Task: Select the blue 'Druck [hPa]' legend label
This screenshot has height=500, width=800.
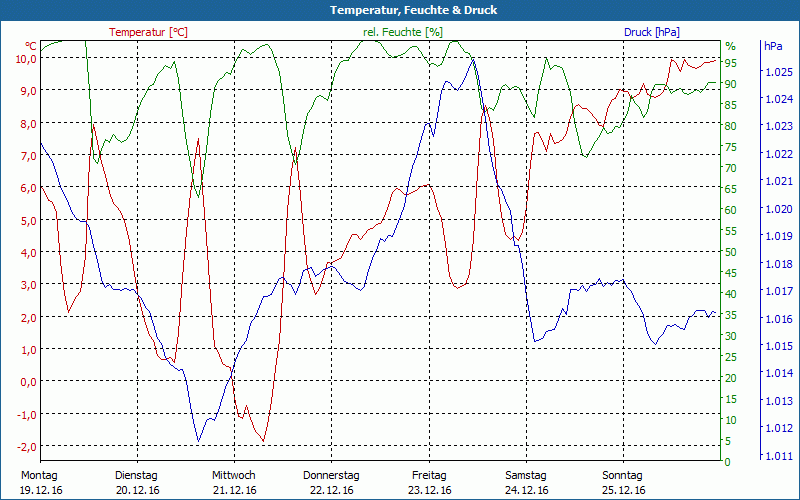Action: (652, 32)
